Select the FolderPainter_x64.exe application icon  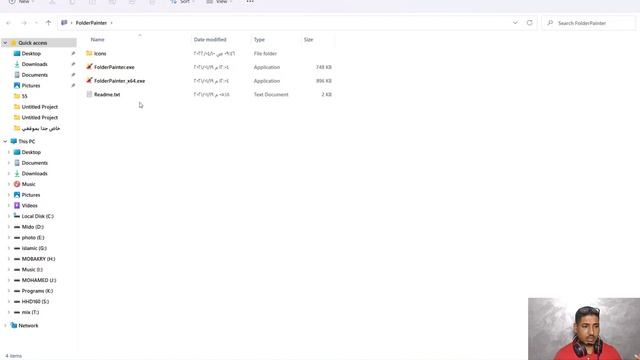tap(89, 80)
